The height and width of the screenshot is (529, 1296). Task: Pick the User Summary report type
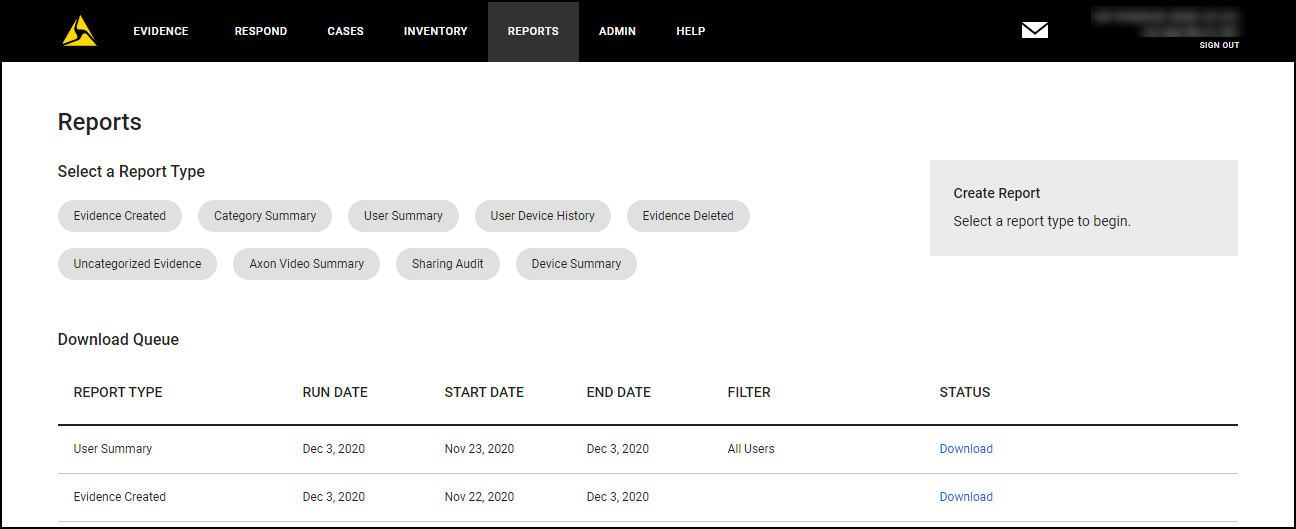coord(403,216)
